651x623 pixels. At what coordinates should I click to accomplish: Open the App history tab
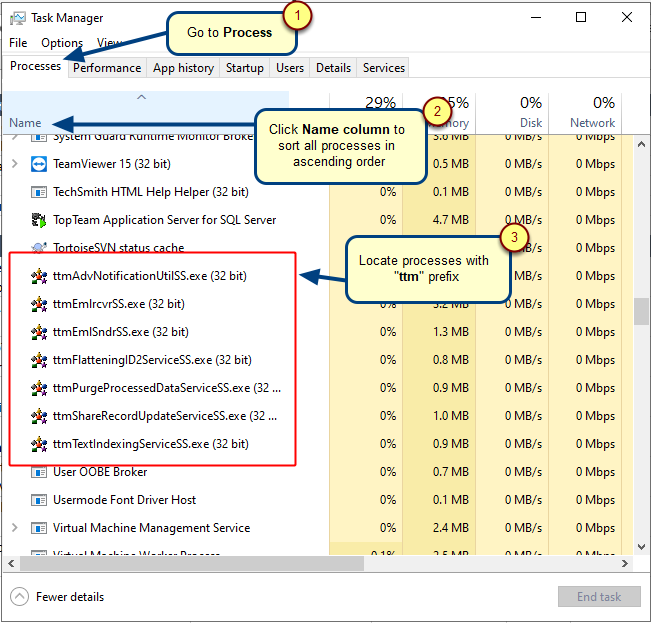pos(184,68)
